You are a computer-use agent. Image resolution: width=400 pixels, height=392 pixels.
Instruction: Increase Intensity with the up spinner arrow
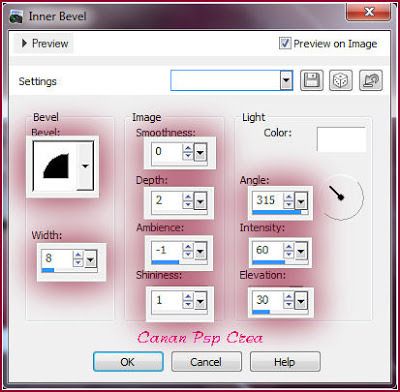(x=289, y=247)
